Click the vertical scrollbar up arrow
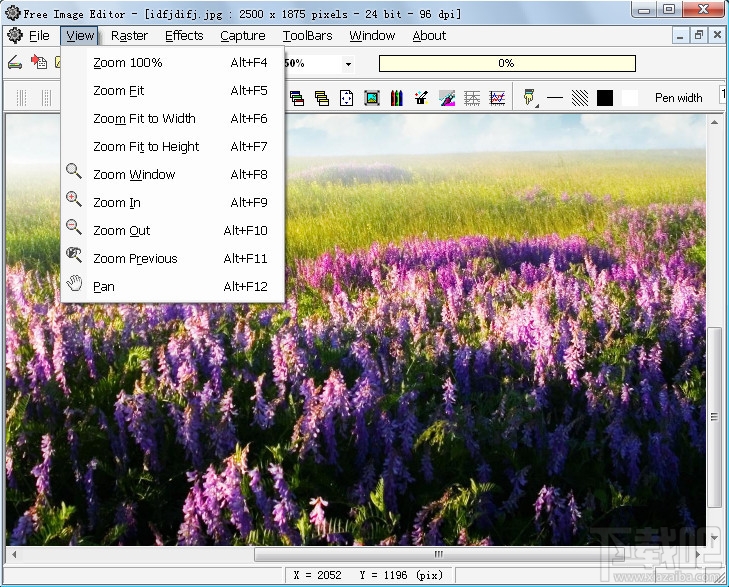Screen dimensions: 729x587 pyautogui.click(x=714, y=122)
